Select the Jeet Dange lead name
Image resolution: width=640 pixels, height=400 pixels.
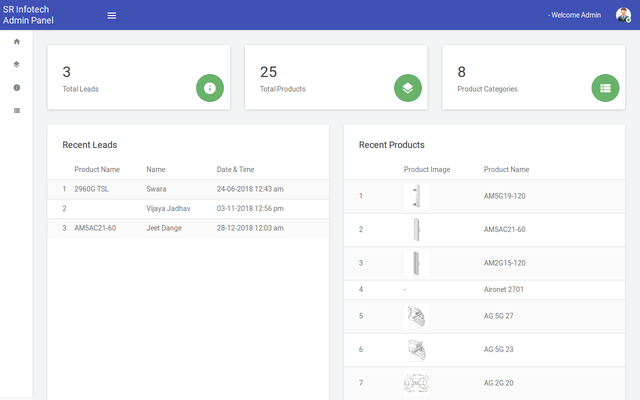click(164, 228)
